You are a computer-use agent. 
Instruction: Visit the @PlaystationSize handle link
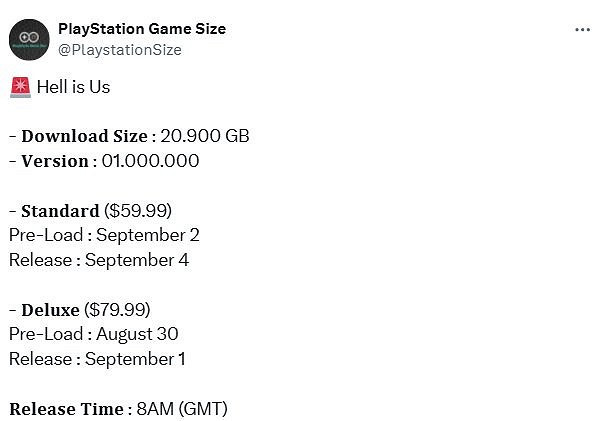click(x=120, y=49)
